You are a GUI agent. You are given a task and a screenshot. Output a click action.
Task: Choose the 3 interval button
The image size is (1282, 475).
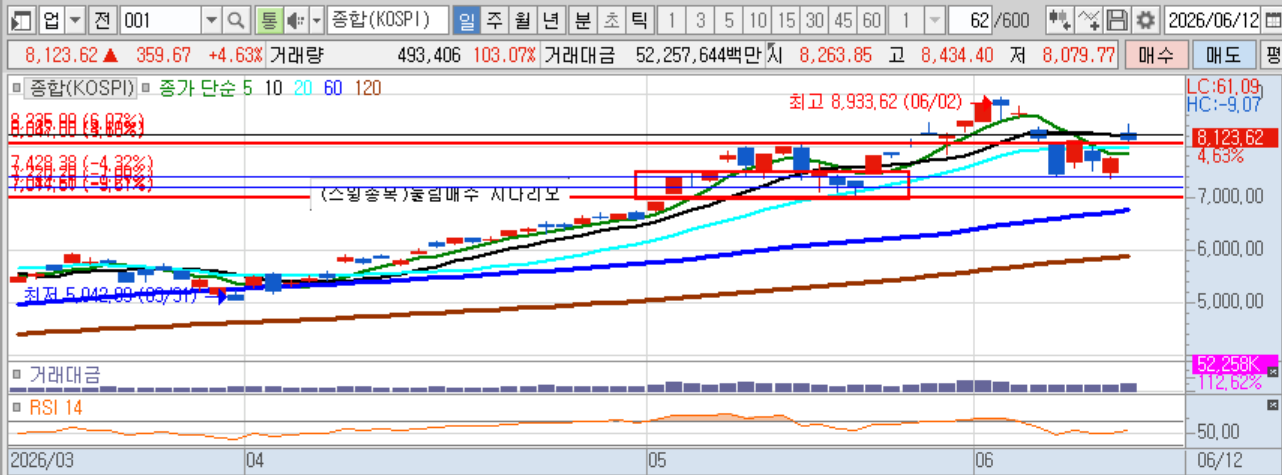point(701,20)
